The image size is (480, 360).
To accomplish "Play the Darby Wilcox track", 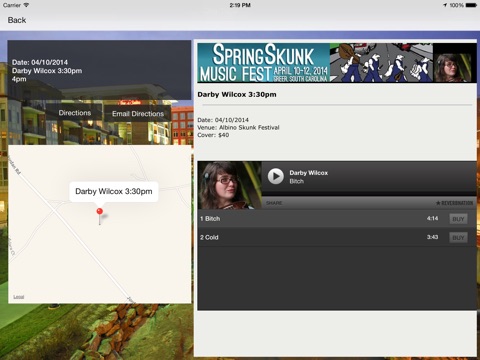I will click(276, 176).
